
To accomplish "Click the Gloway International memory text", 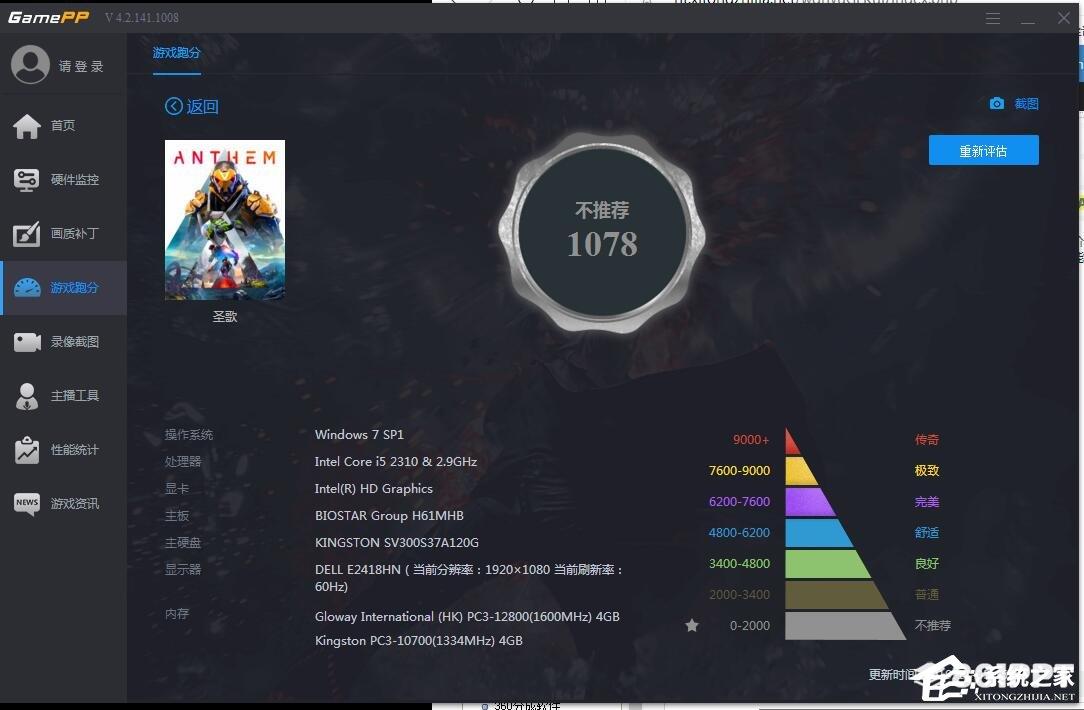I will click(x=467, y=617).
